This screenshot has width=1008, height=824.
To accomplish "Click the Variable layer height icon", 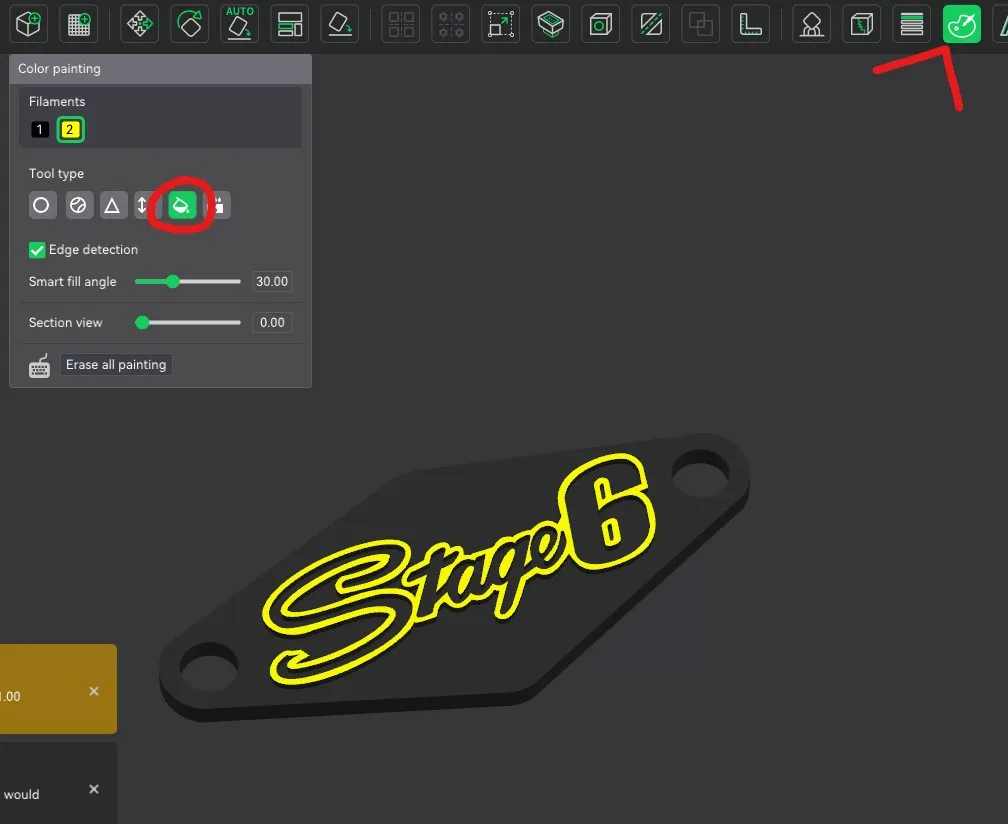I will pyautogui.click(x=912, y=24).
